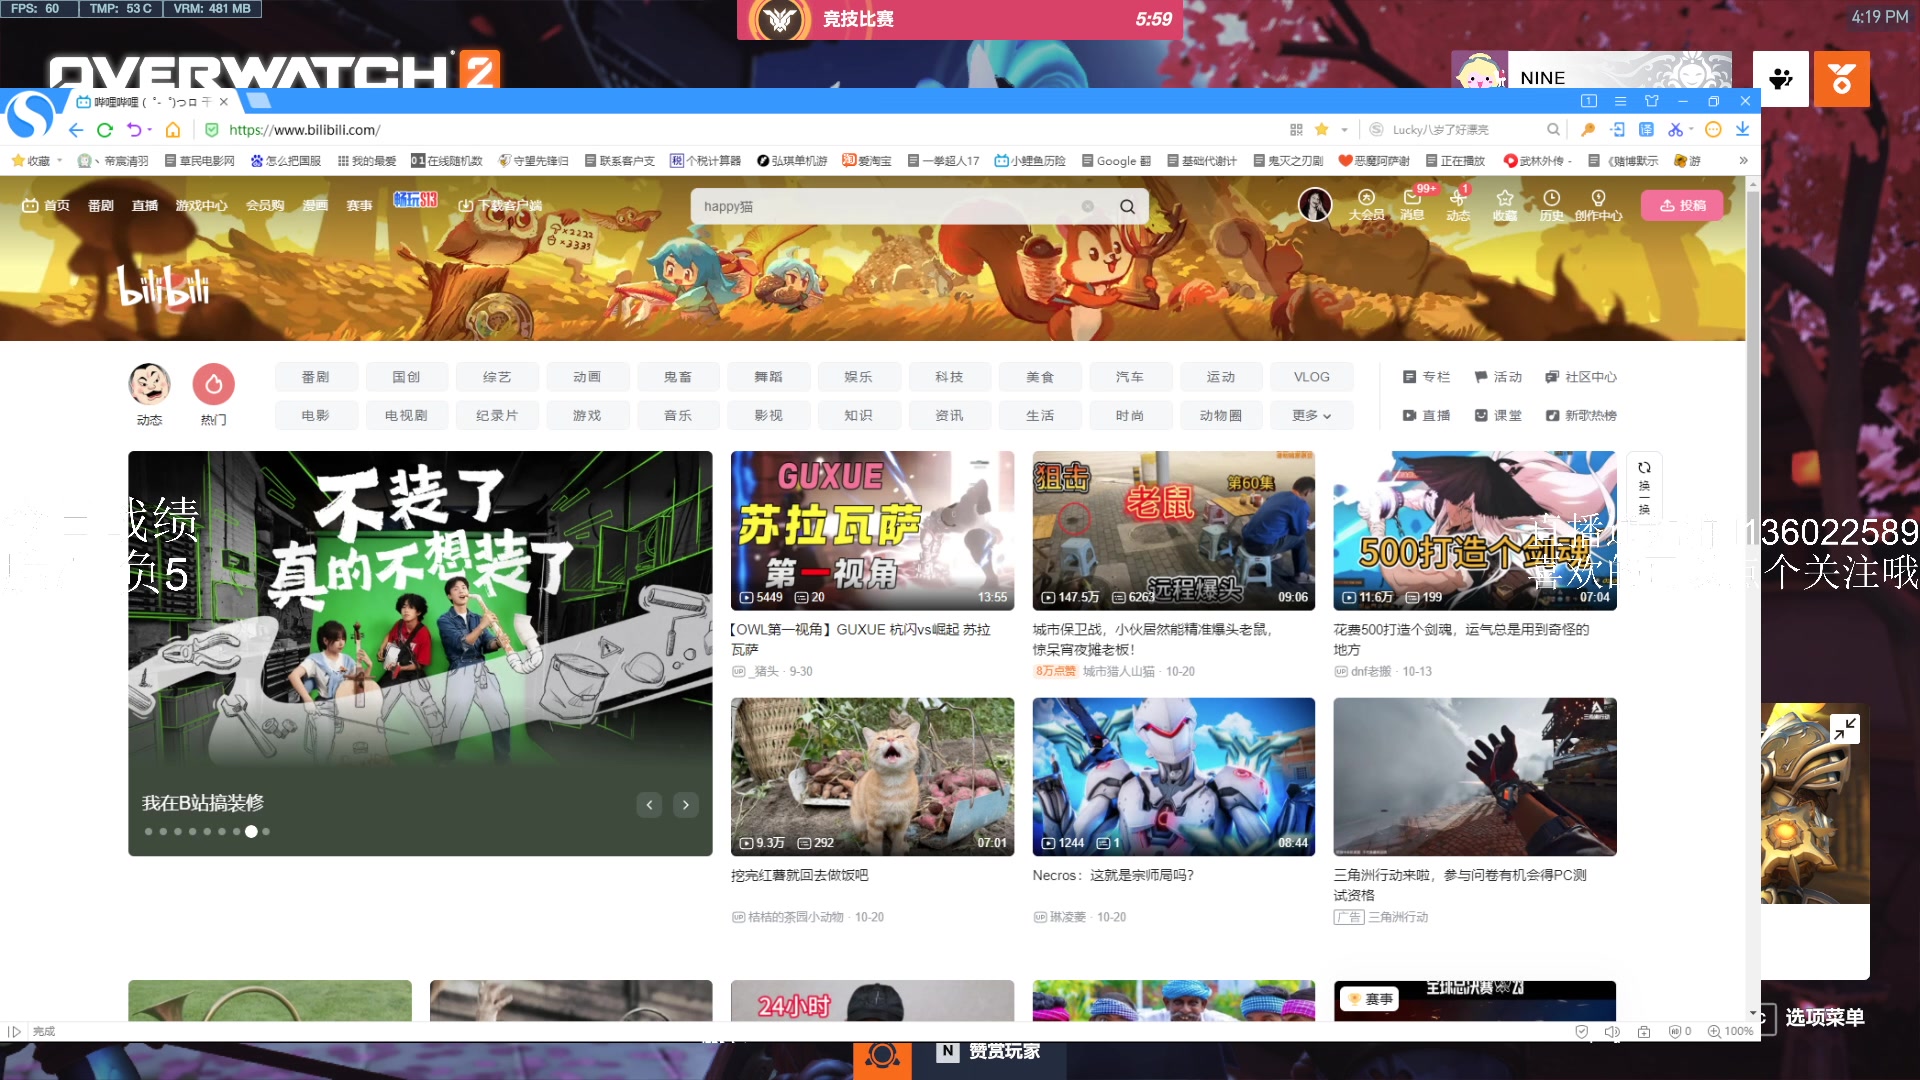Screen dimensions: 1920x1080
Task: Clear the bilibili search box with the X icon
Action: (x=1087, y=206)
